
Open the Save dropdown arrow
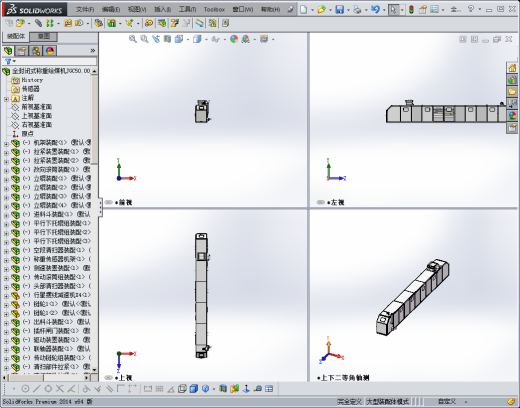pos(348,10)
